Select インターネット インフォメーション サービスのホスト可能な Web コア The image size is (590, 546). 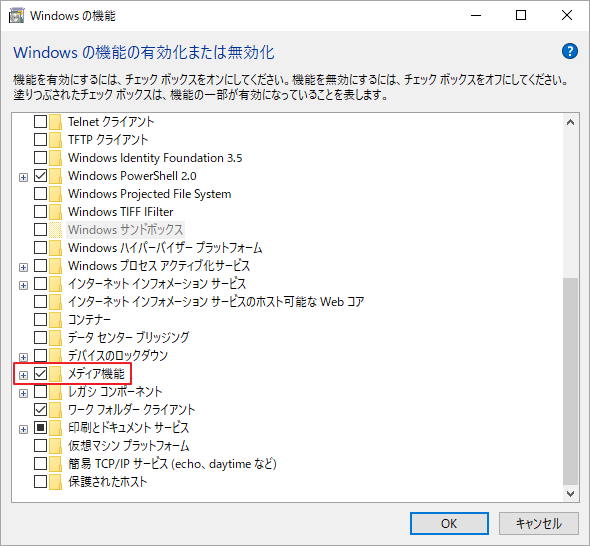coord(216,302)
